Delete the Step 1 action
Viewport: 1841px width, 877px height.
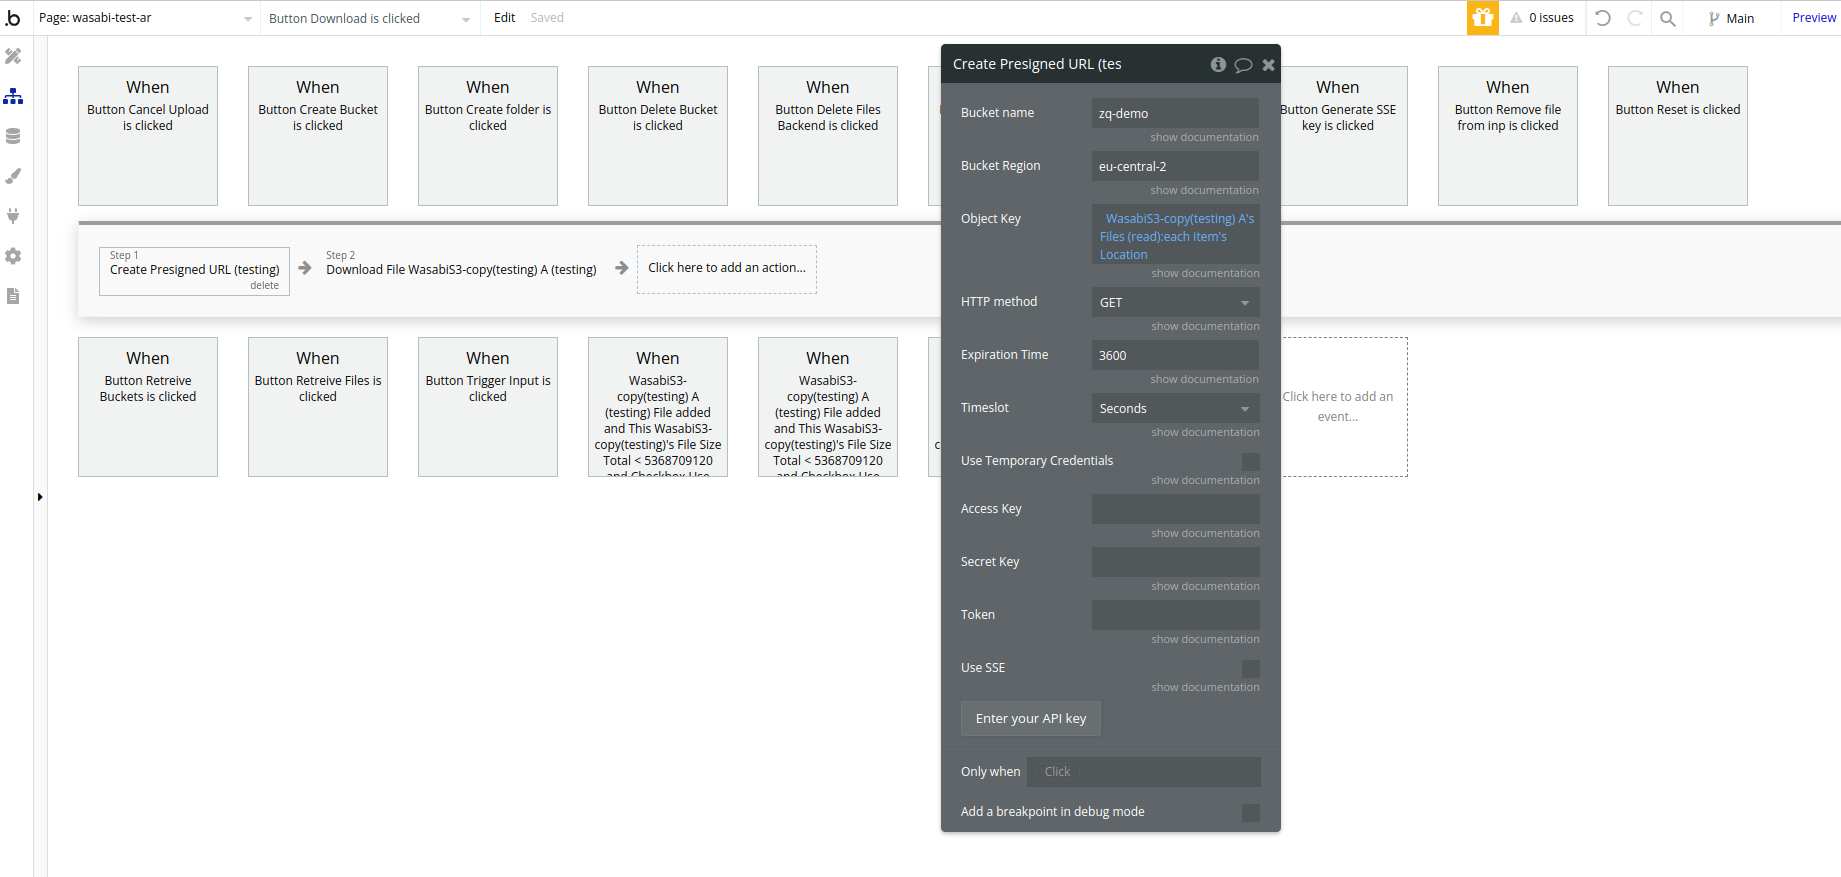pos(264,286)
